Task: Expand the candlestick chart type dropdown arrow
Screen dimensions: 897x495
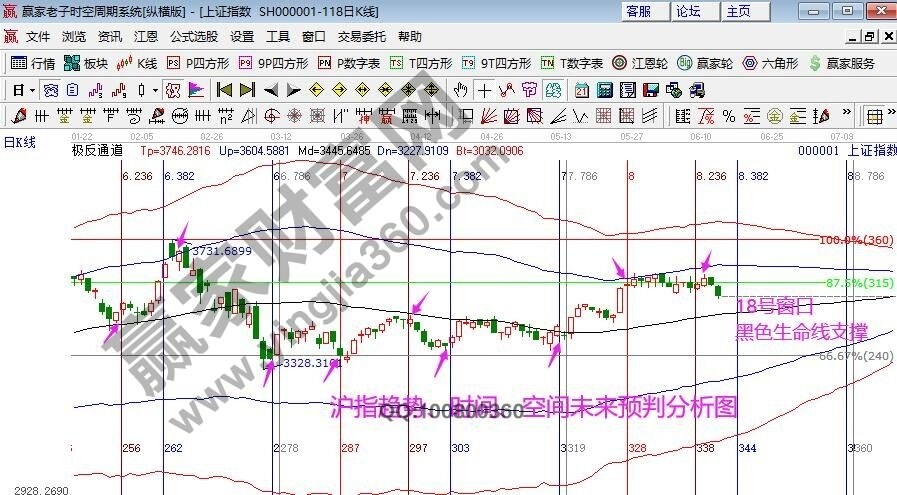Action: [x=155, y=90]
